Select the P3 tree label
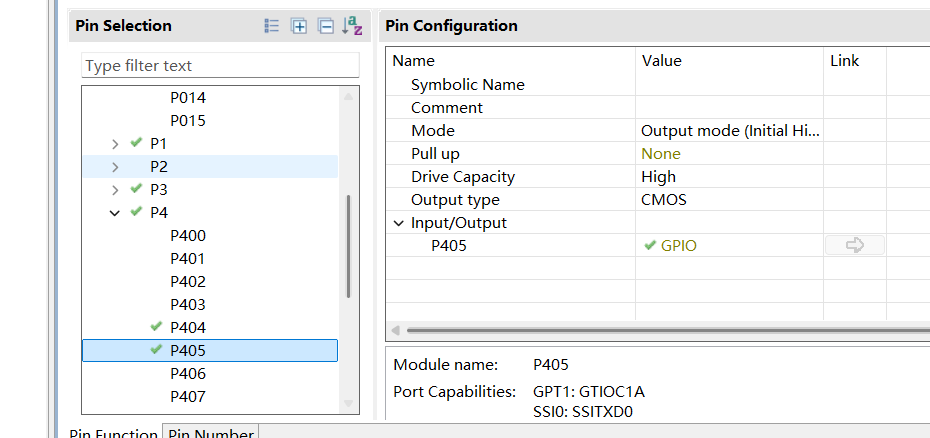This screenshot has height=438, width=930. (x=159, y=190)
